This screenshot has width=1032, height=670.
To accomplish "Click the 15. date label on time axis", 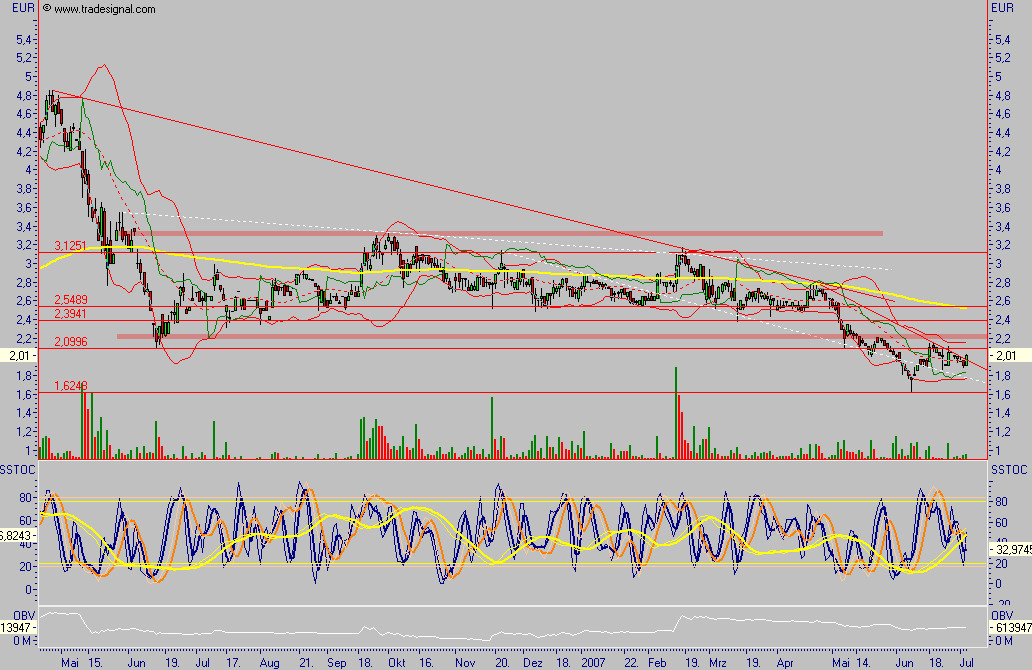I will 95,663.
